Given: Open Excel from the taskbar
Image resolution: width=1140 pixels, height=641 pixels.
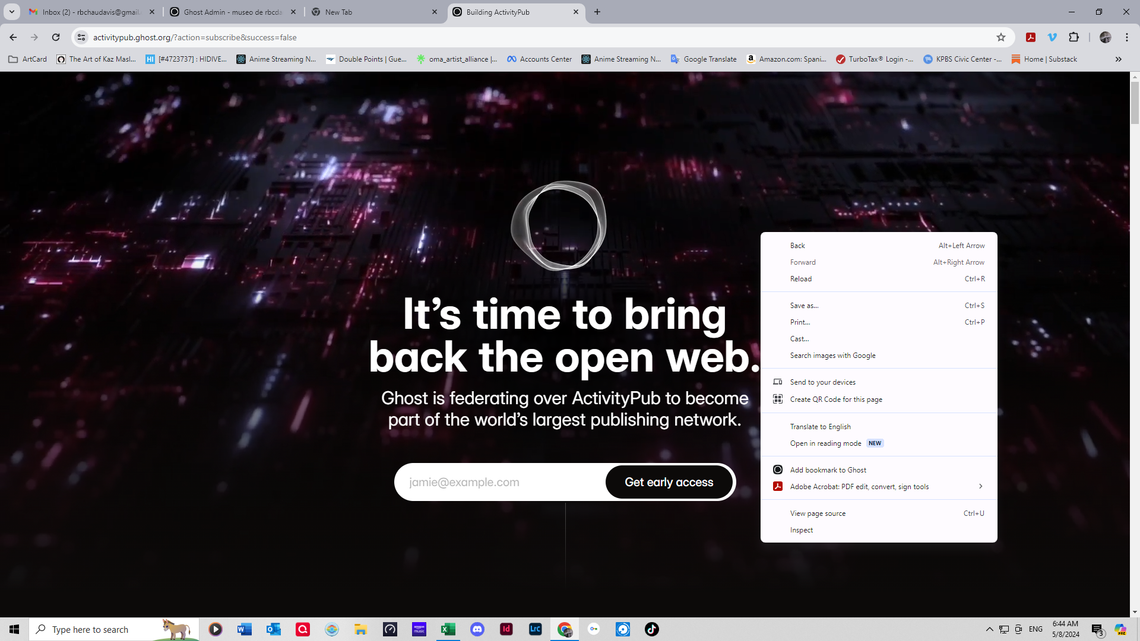Looking at the screenshot, I should tap(448, 629).
